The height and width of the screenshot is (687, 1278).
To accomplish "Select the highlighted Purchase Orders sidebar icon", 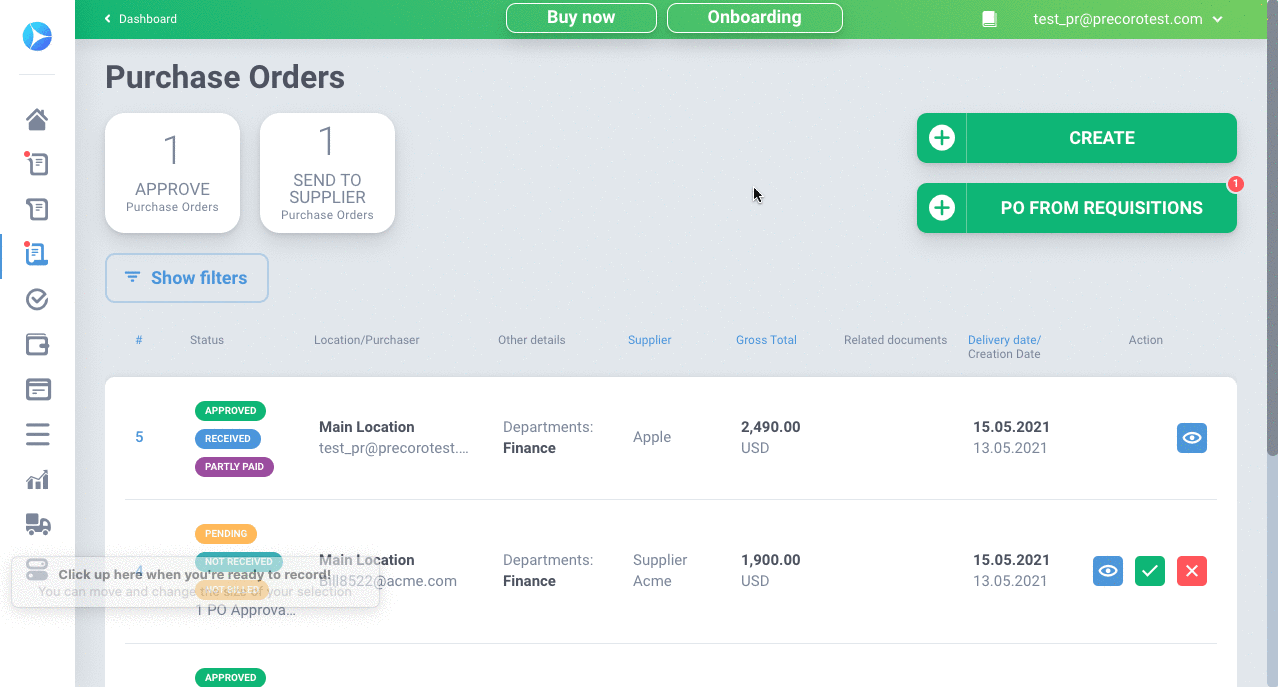I will [x=37, y=254].
